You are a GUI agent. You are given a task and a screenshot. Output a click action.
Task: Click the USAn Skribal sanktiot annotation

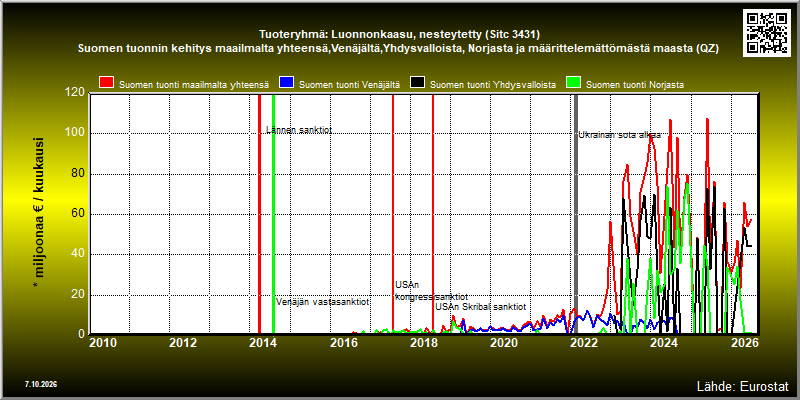481,307
